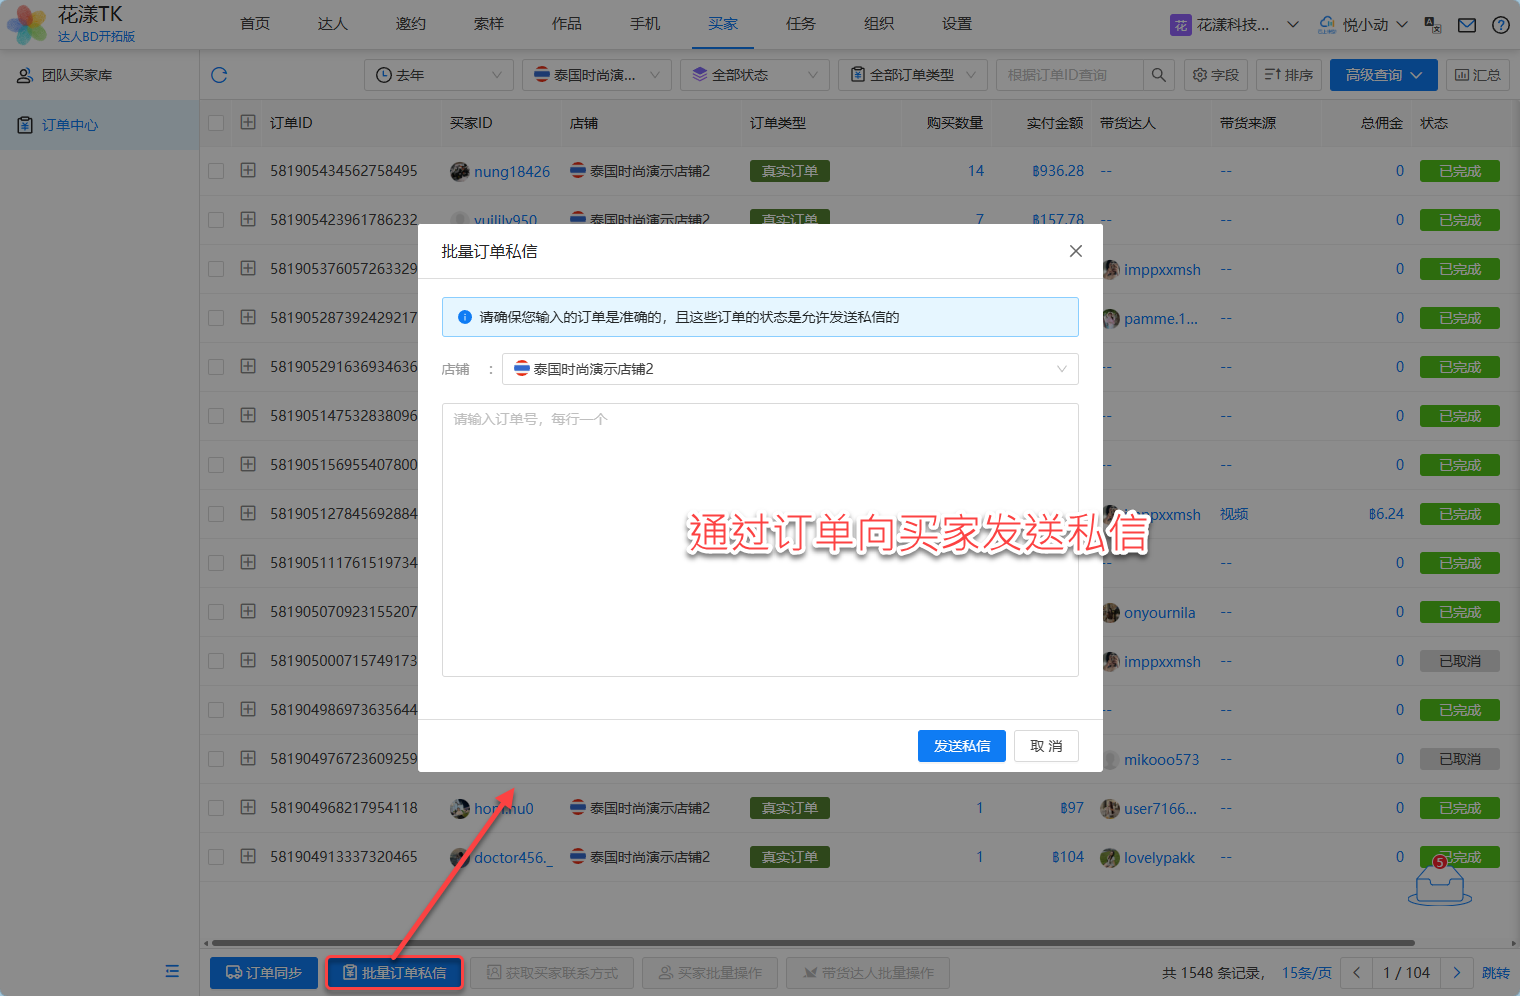The image size is (1520, 996).
Task: Click the help question mark icon
Action: [x=1500, y=25]
